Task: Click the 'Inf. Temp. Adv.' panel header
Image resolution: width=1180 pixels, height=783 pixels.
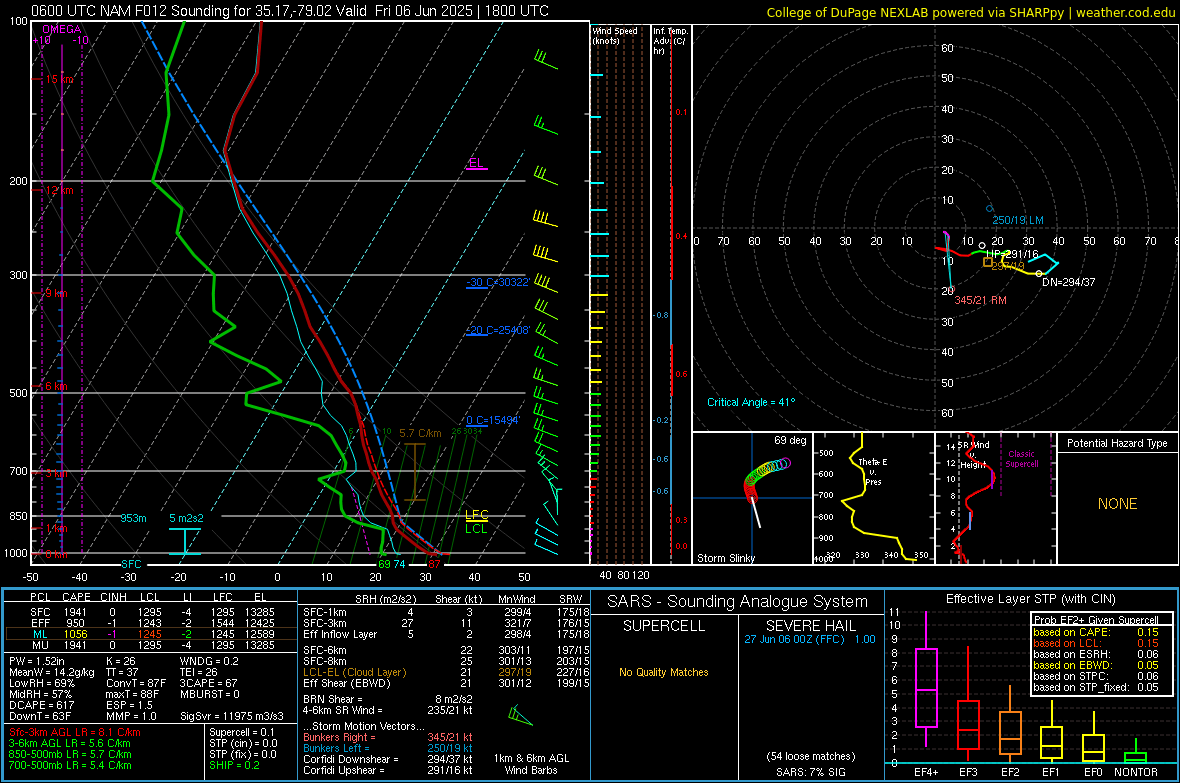Action: click(x=670, y=41)
